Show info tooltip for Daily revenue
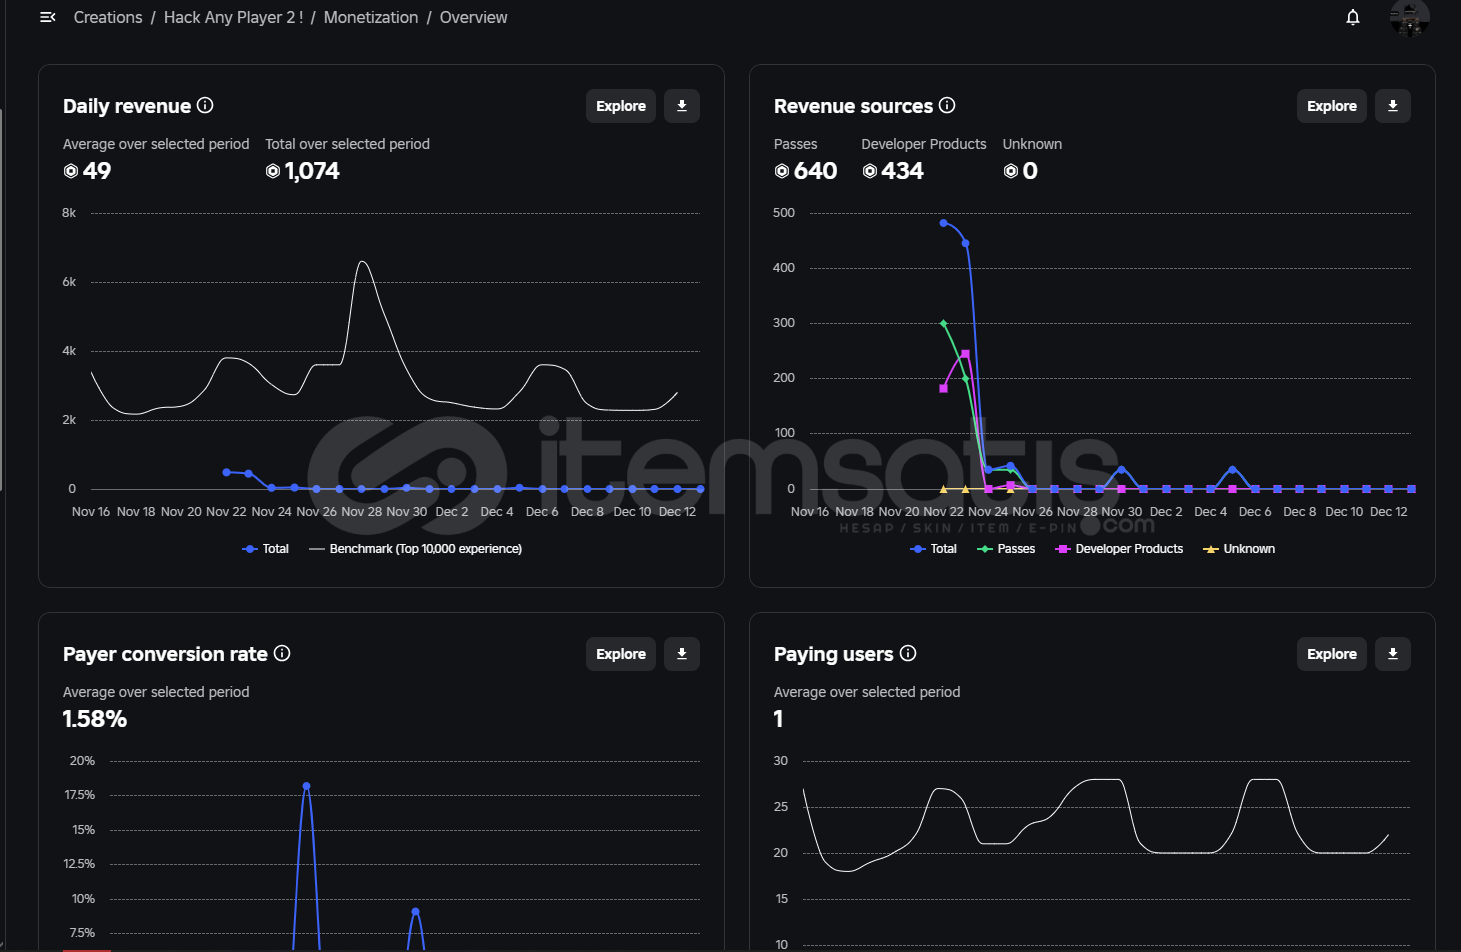This screenshot has height=952, width=1461. (x=205, y=105)
